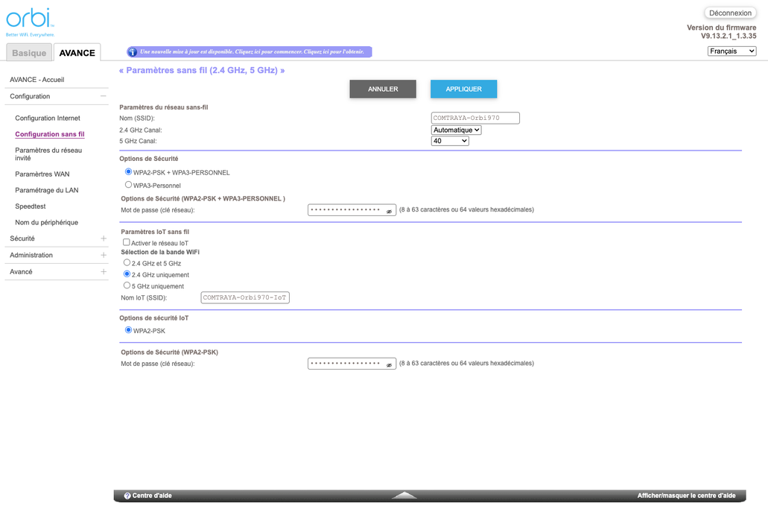
Task: Click the Nom (SSID) input field
Action: coord(475,118)
